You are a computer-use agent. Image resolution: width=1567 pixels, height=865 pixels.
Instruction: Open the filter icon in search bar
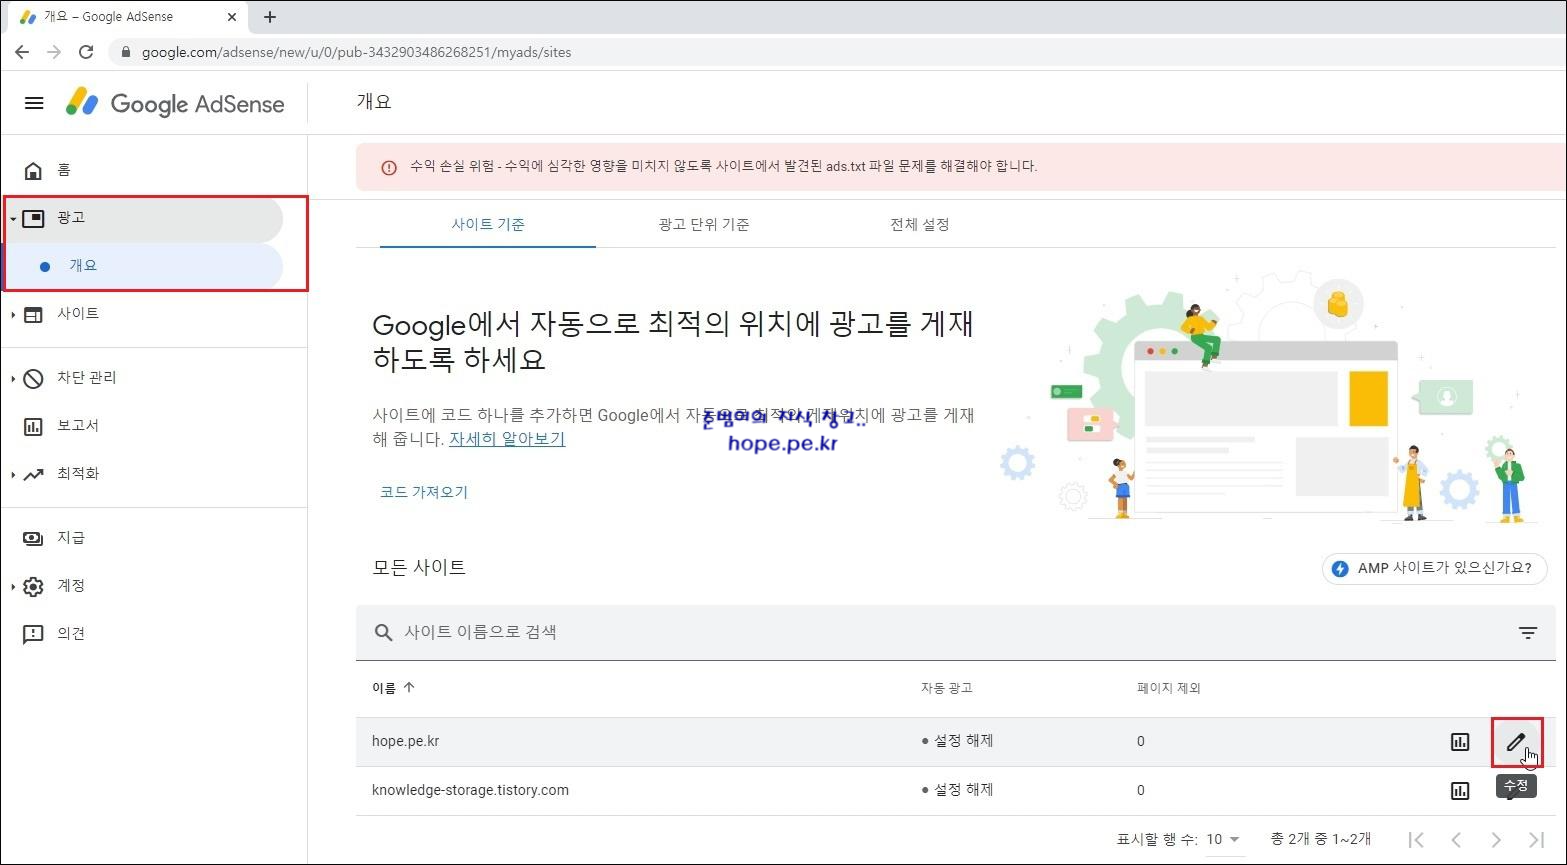(1527, 632)
